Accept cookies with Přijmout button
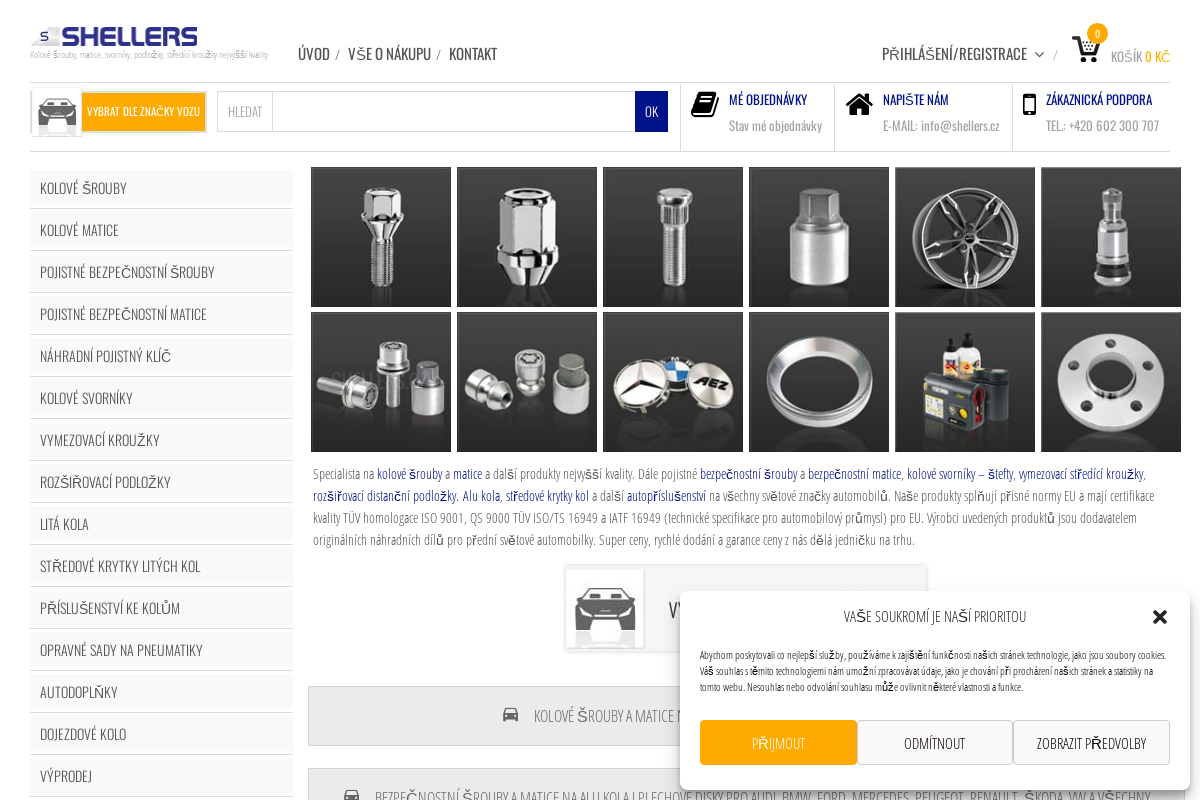Screen dimensions: 1200x800 (778, 743)
